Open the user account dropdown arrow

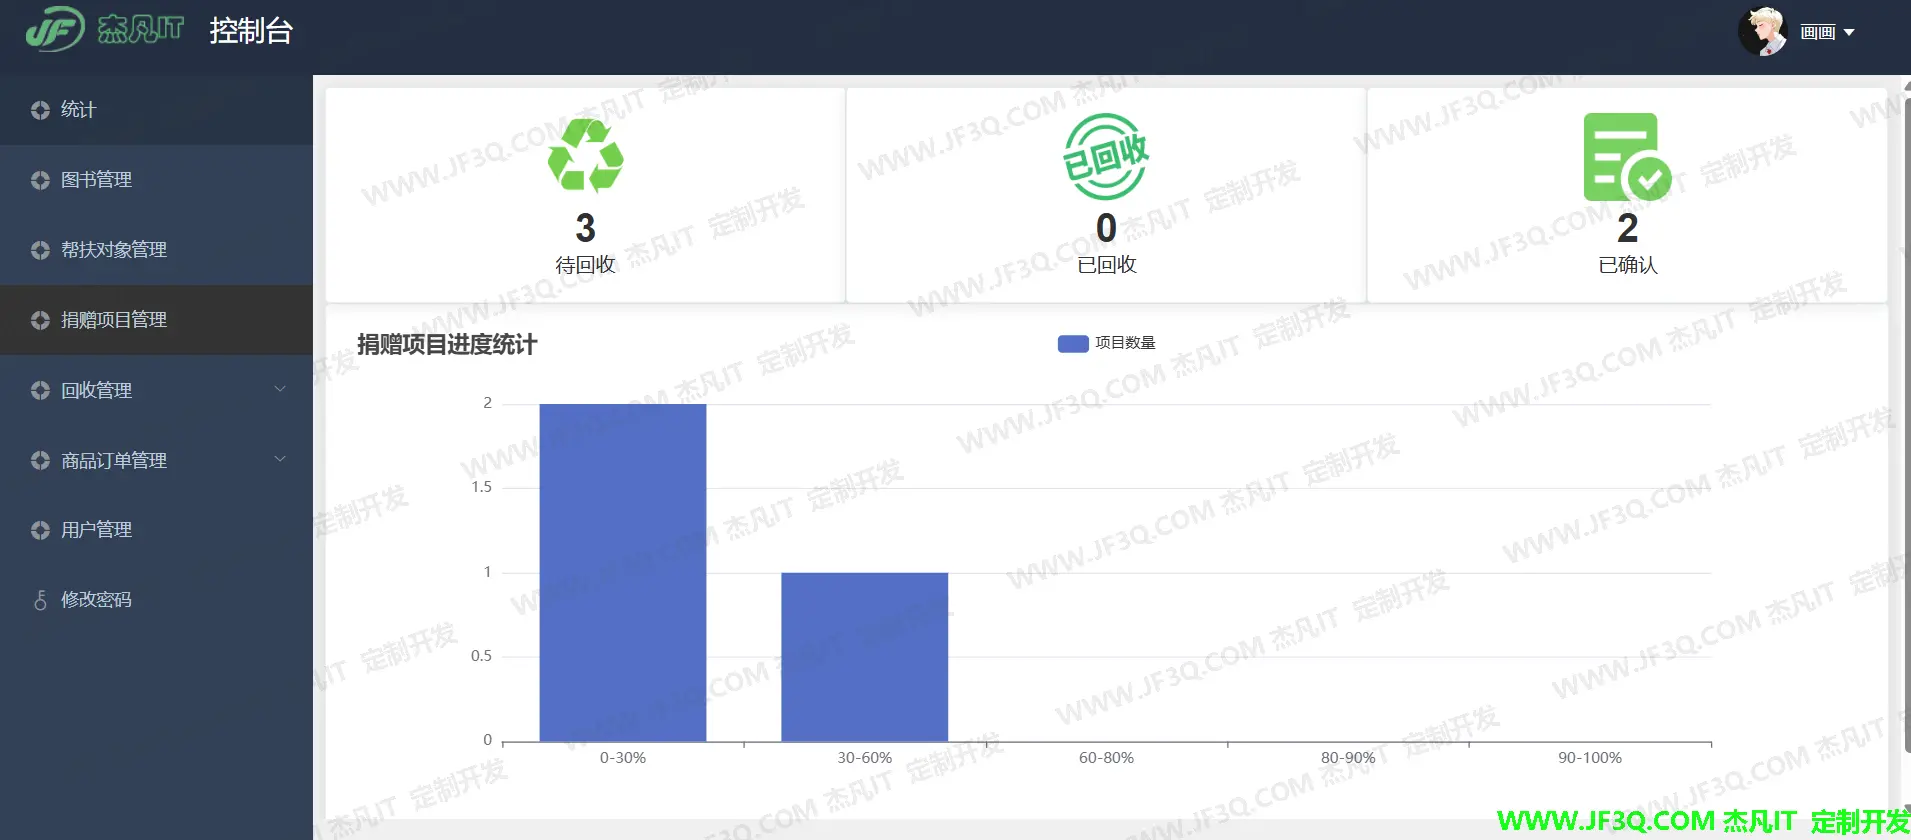tap(1849, 32)
